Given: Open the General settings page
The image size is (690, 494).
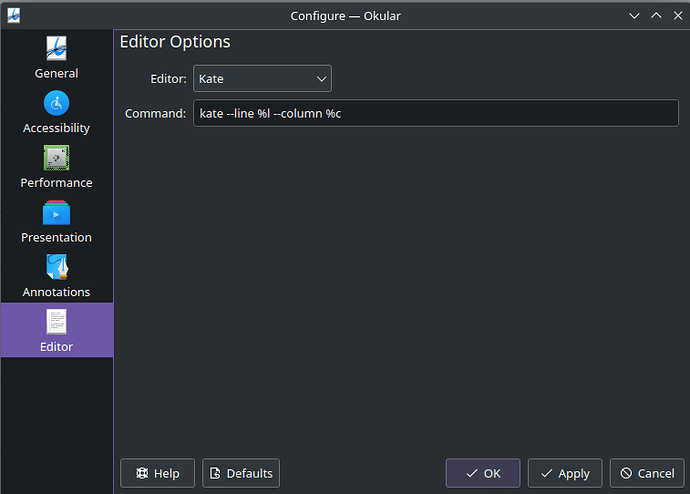Looking at the screenshot, I should (x=56, y=58).
